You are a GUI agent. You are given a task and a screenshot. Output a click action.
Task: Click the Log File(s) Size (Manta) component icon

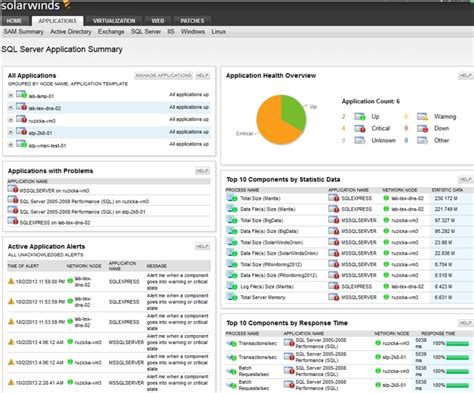232,286
